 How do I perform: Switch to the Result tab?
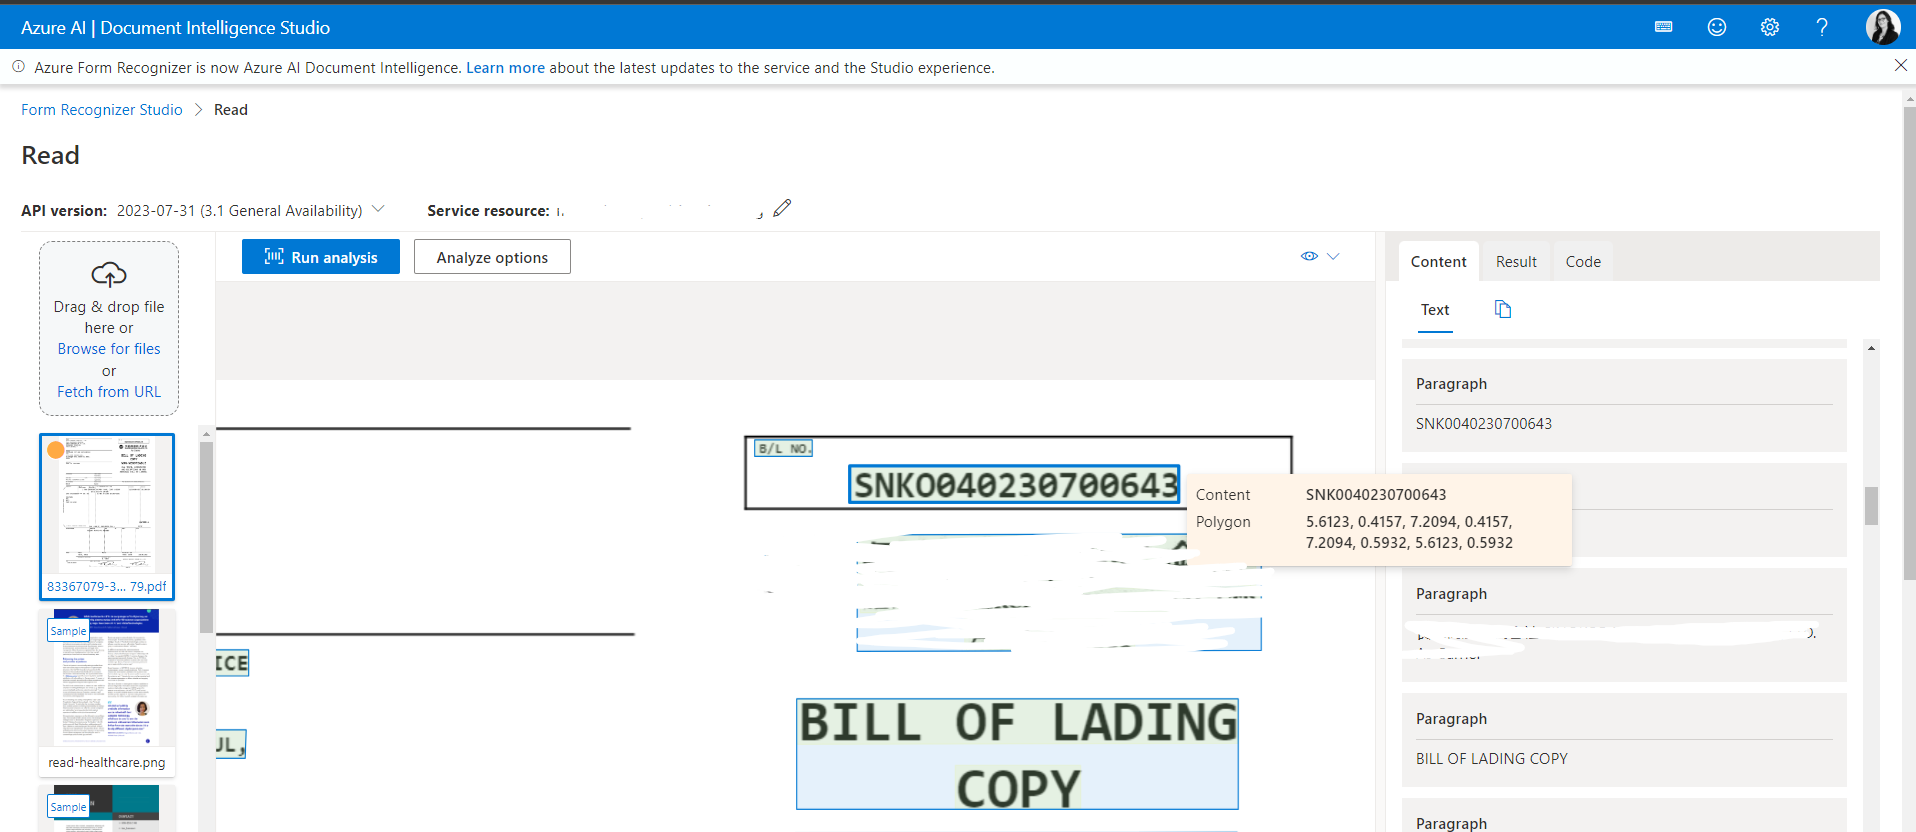[1516, 261]
